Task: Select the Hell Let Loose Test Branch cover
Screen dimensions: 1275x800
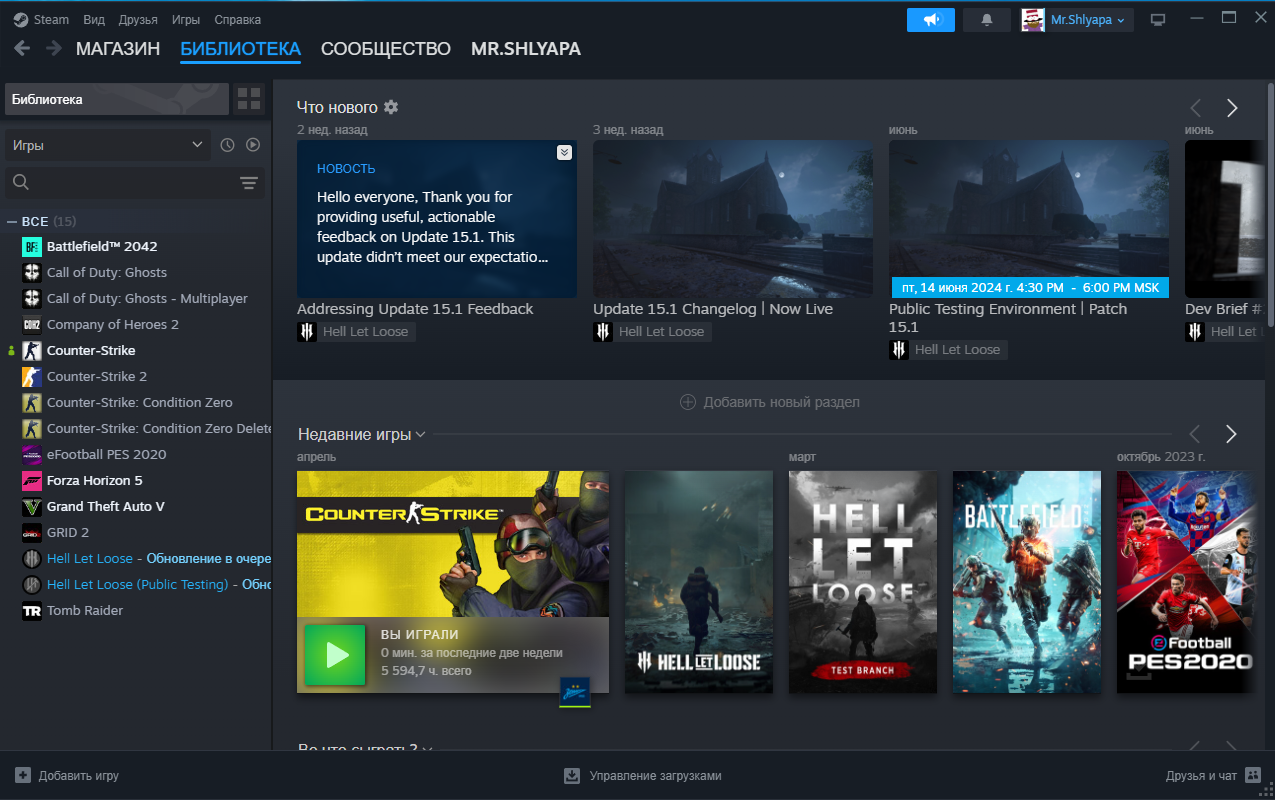Action: (863, 582)
